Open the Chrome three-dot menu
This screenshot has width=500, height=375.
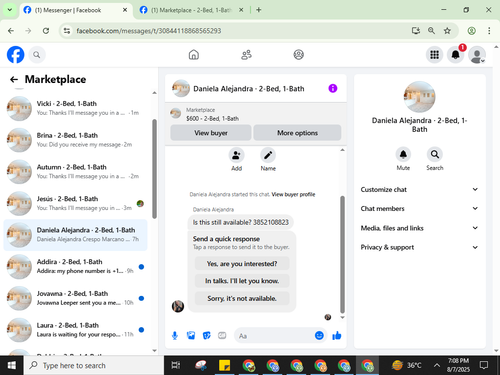(489, 31)
